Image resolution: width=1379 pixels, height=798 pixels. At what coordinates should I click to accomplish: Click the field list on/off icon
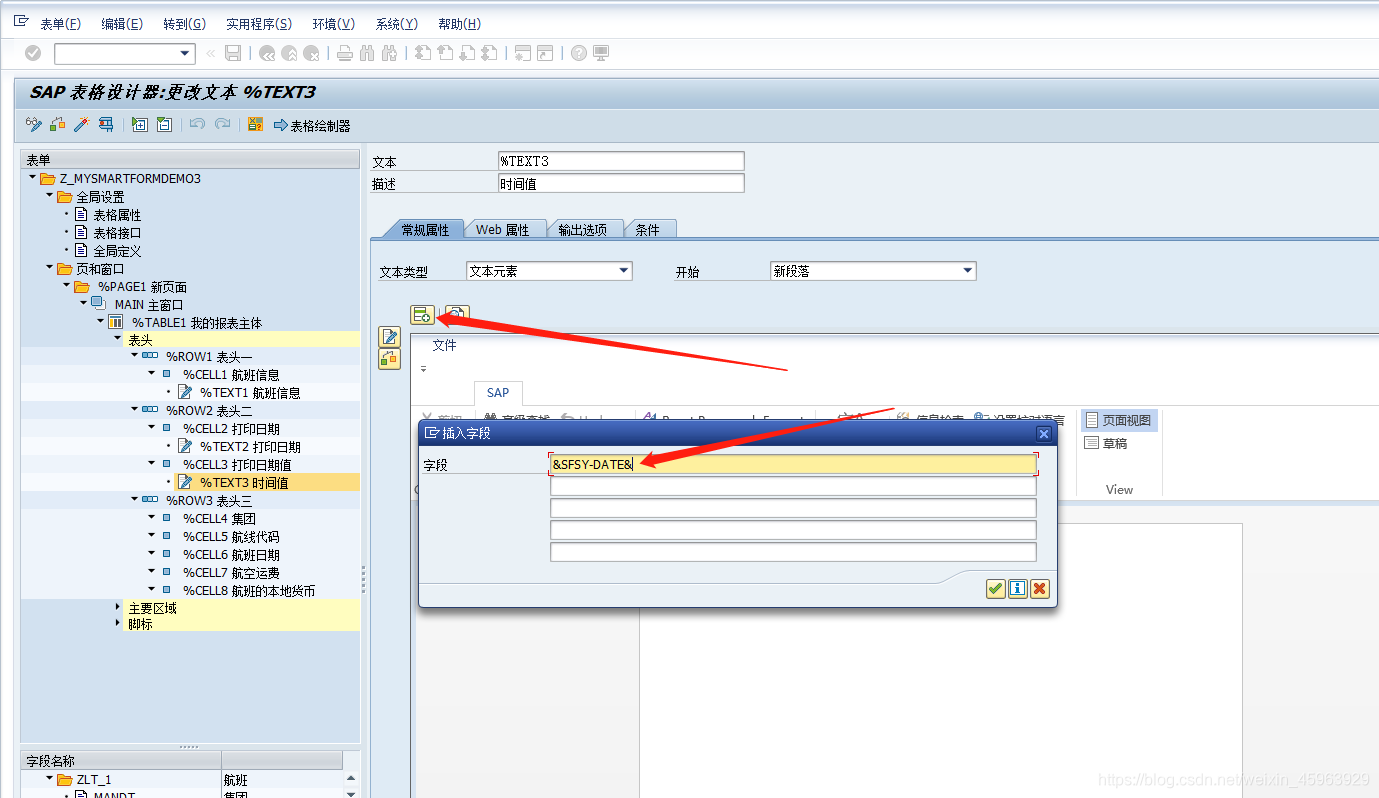coord(255,125)
